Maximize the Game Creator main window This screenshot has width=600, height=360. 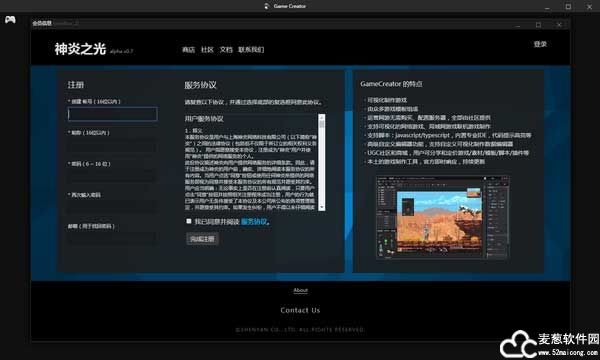(x=568, y=7)
